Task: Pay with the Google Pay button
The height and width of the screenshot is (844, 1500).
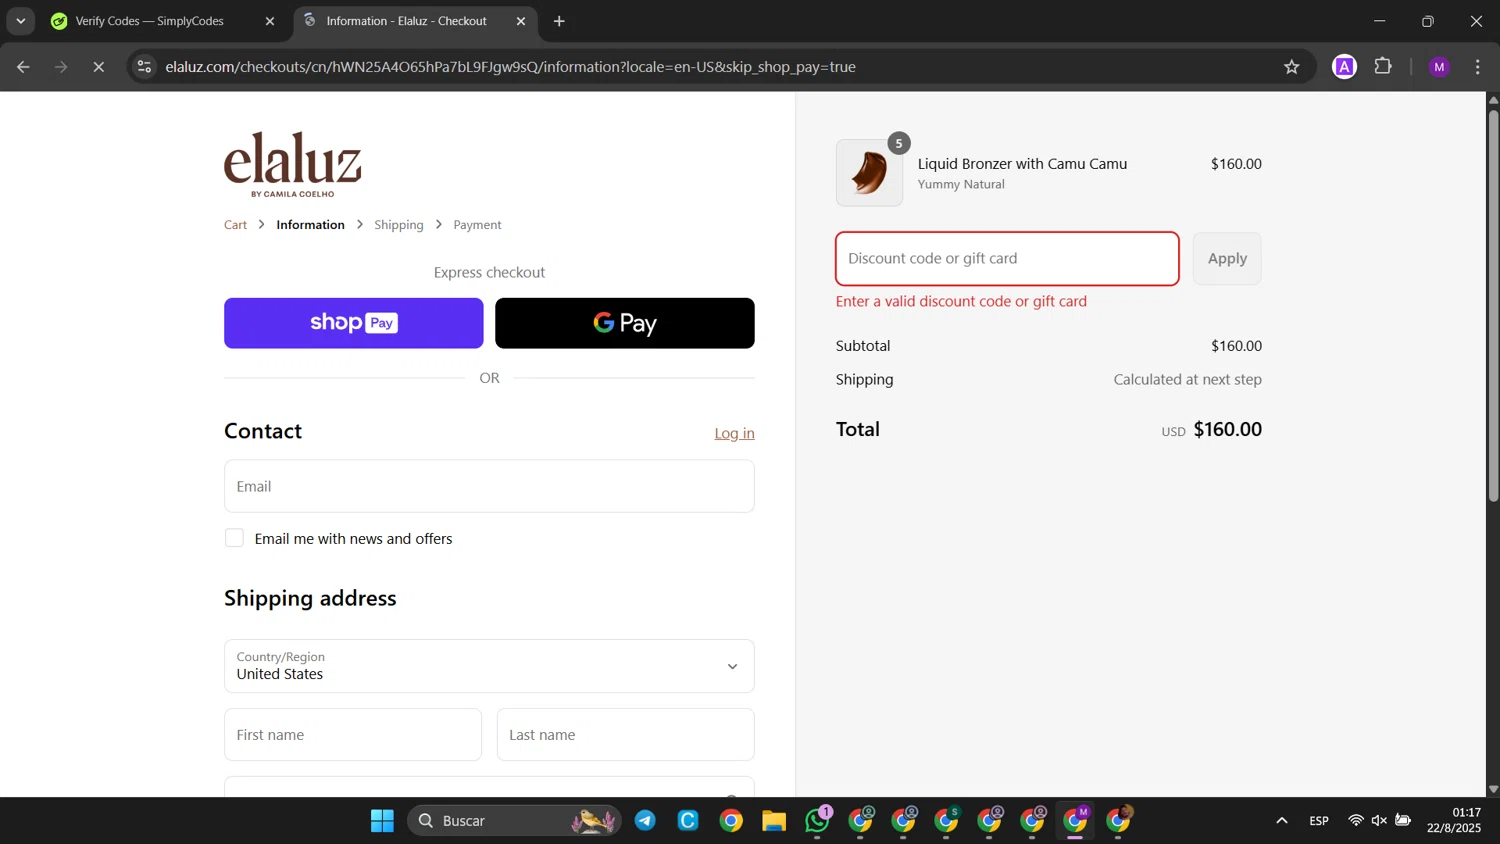Action: [x=624, y=323]
